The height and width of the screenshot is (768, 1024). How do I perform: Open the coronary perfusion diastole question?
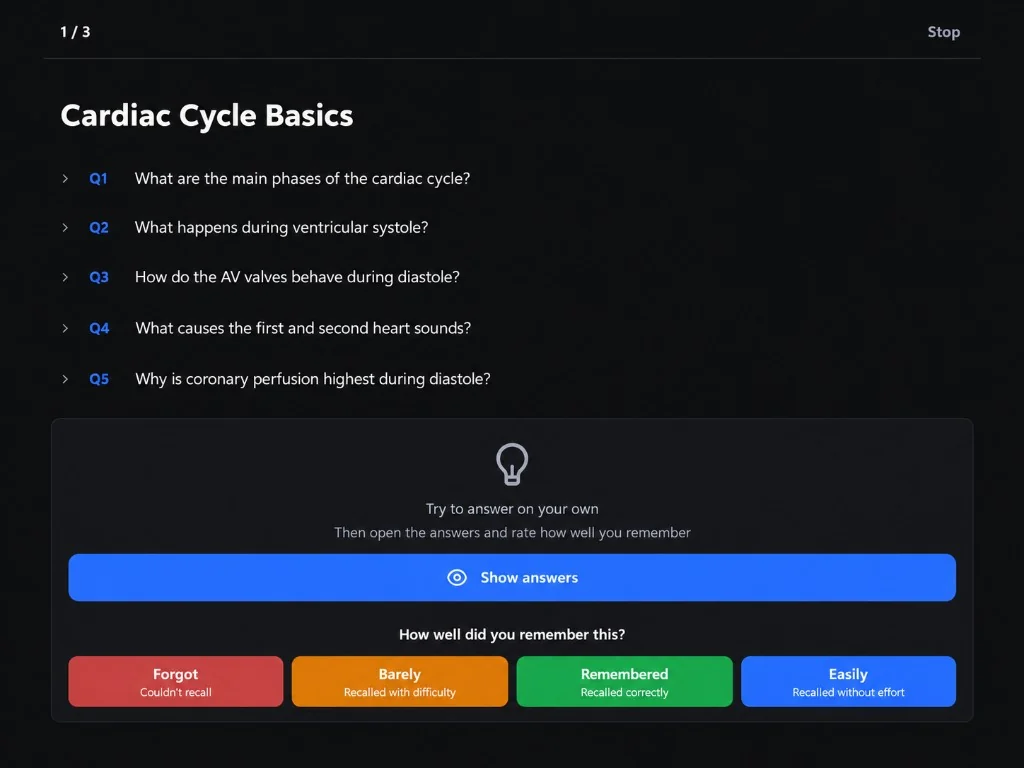coord(313,379)
